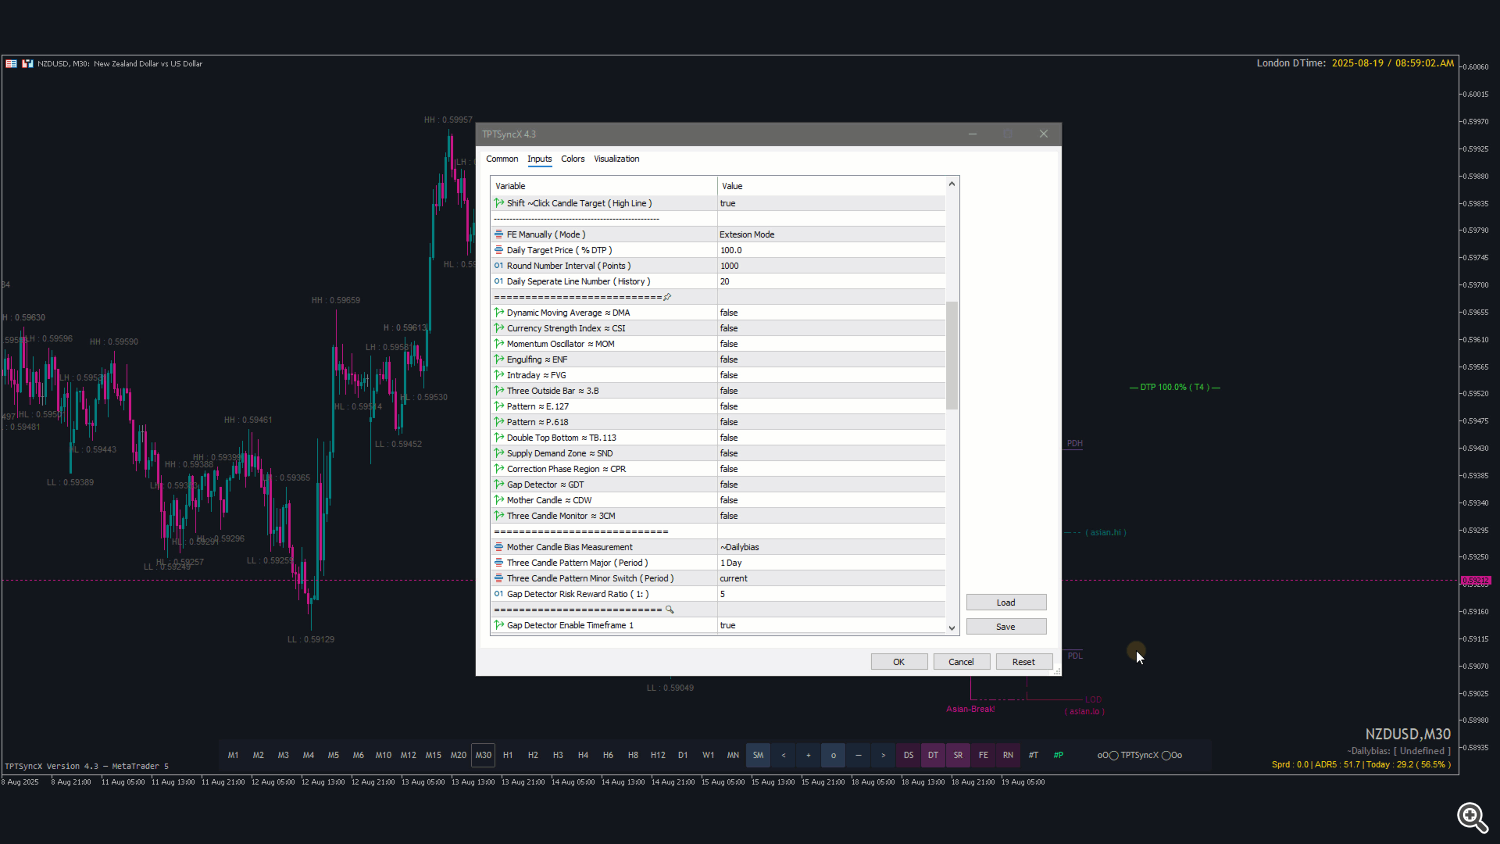Click the Save button
The image size is (1500, 844).
[1006, 627]
